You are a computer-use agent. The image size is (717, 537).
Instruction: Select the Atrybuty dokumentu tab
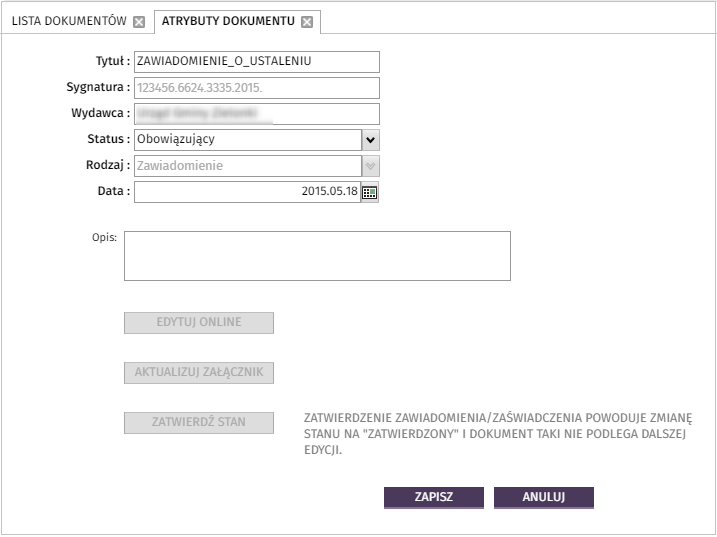[228, 21]
